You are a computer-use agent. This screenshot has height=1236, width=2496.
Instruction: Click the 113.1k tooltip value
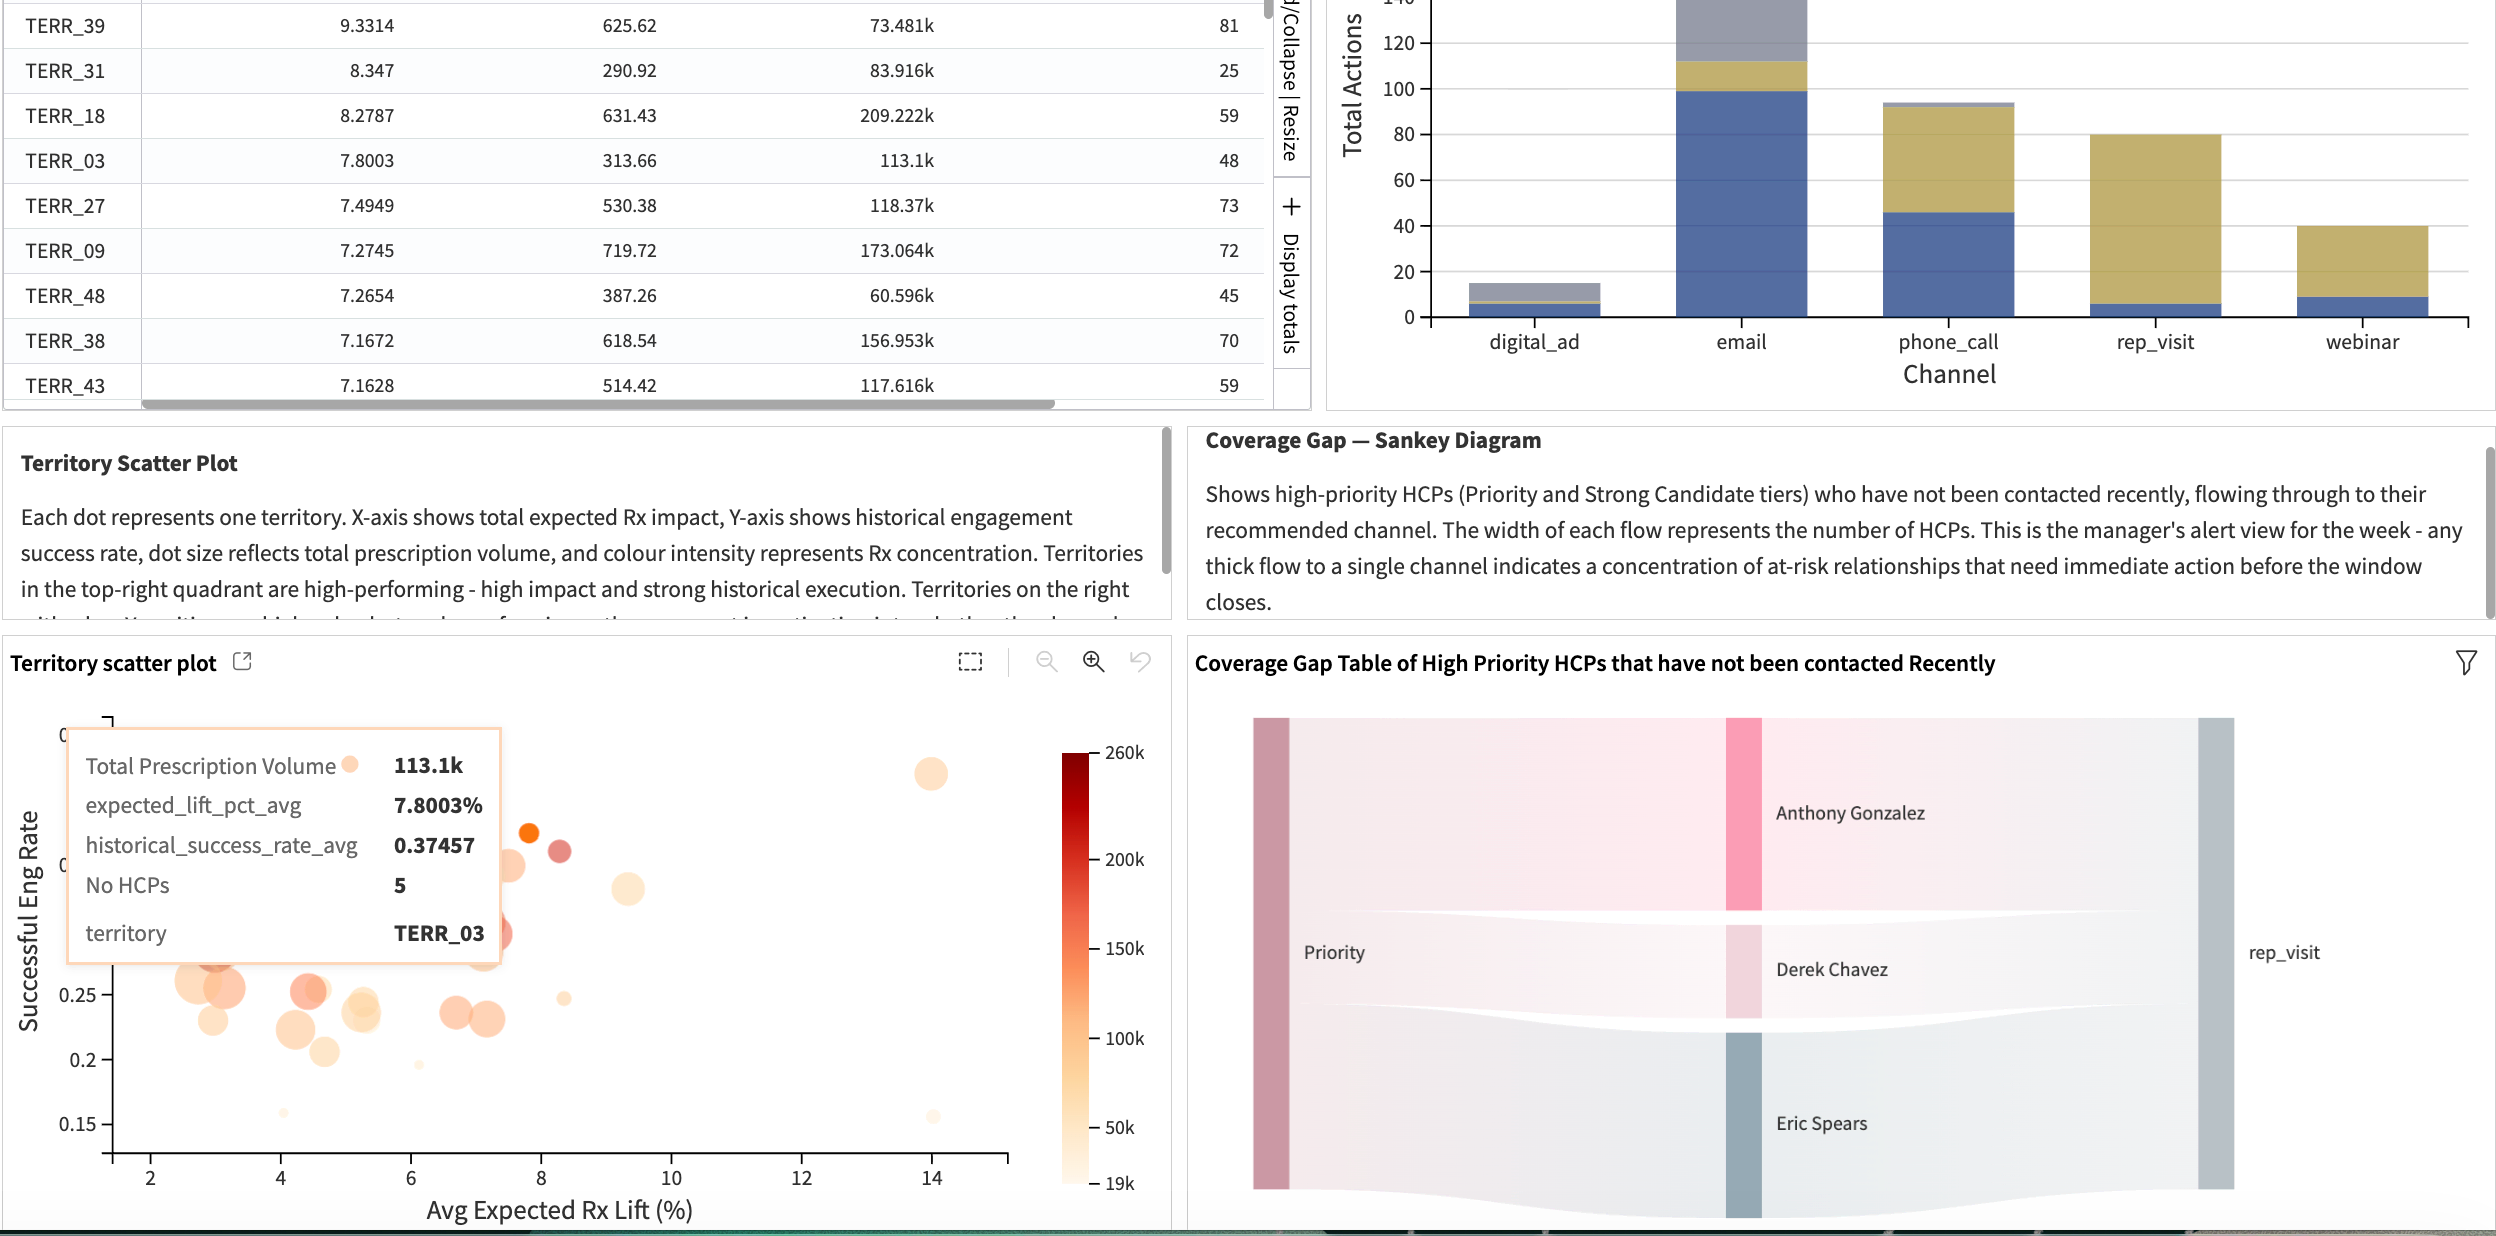coord(428,765)
